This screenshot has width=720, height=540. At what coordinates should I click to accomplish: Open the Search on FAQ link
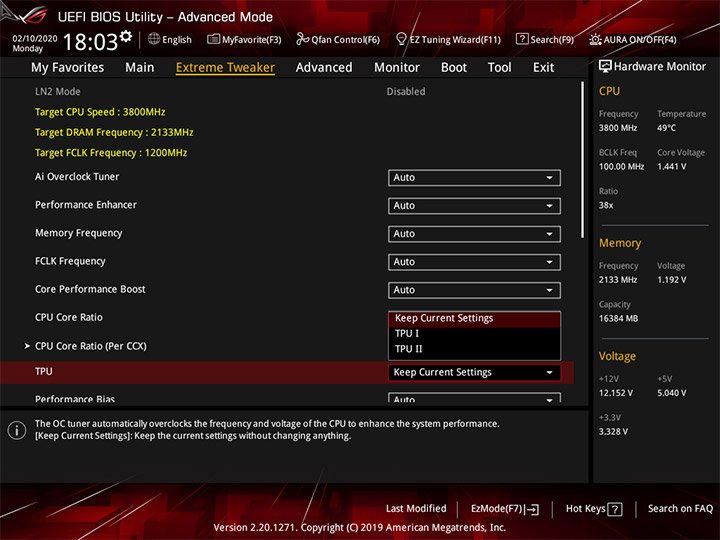pos(680,509)
